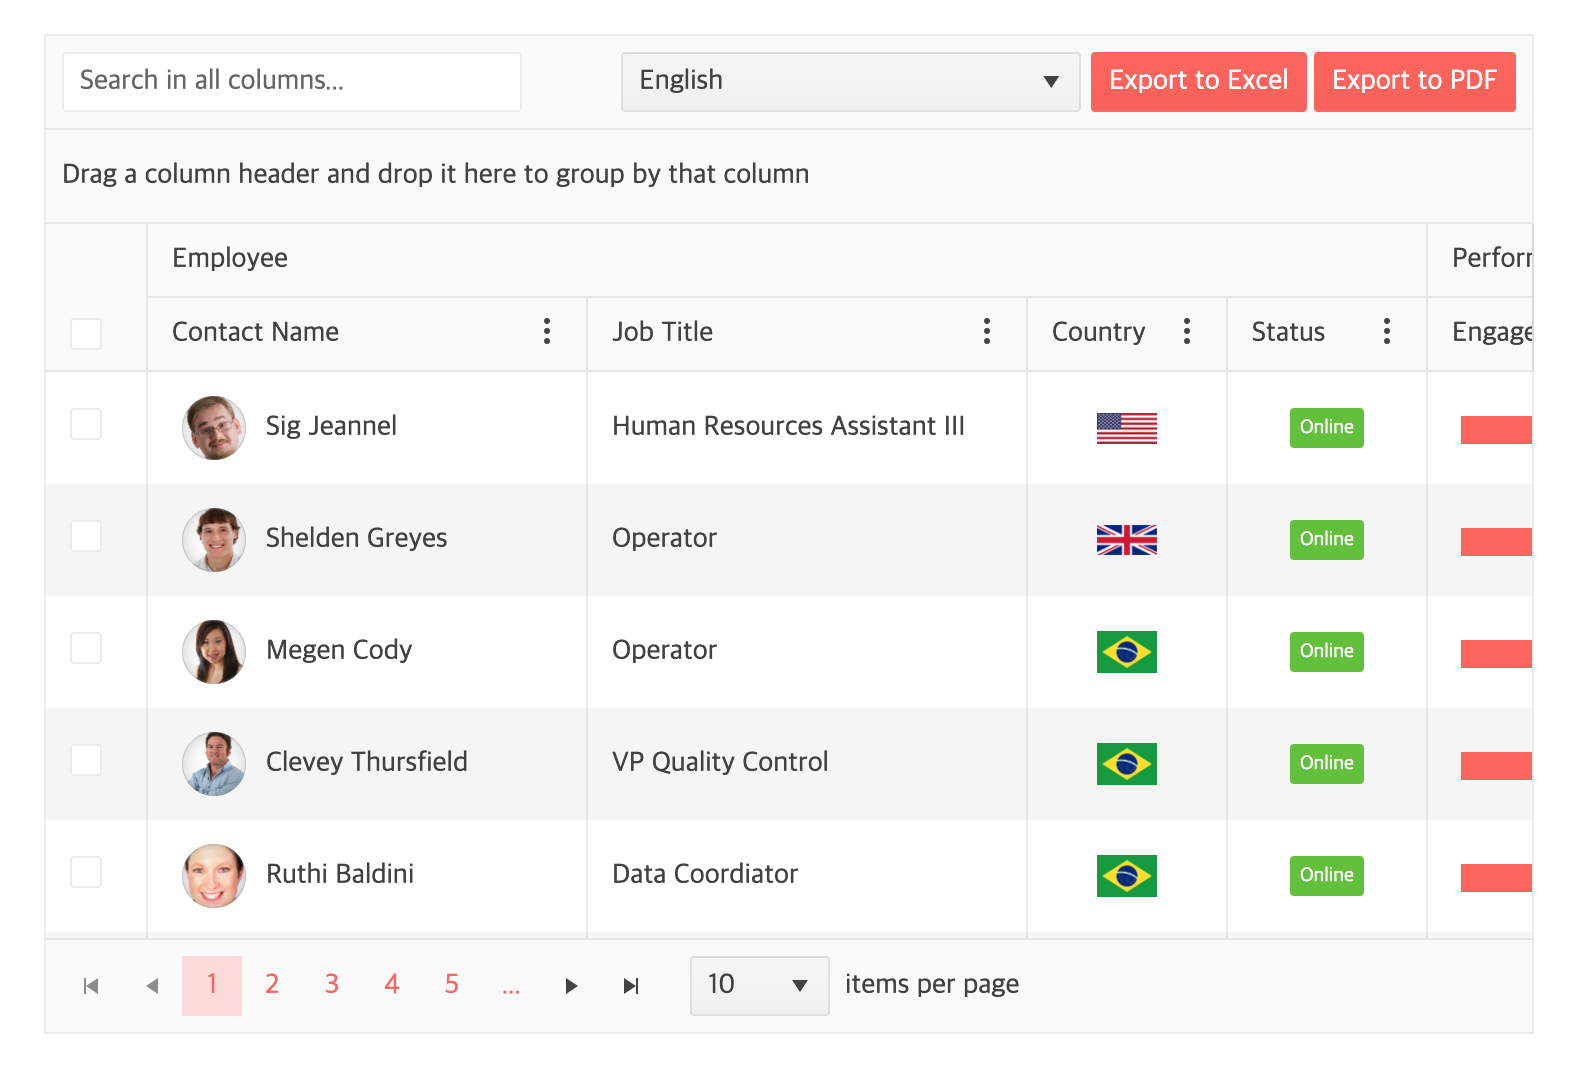This screenshot has width=1574, height=1072.
Task: Open the items per page dropdown
Action: [x=759, y=986]
